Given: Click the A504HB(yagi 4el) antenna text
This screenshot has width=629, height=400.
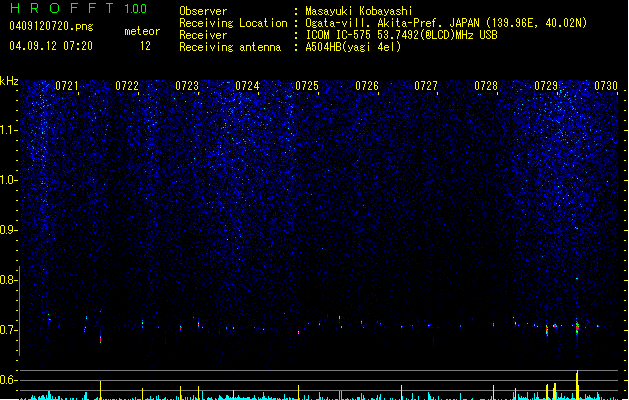Looking at the screenshot, I should 353,47.
